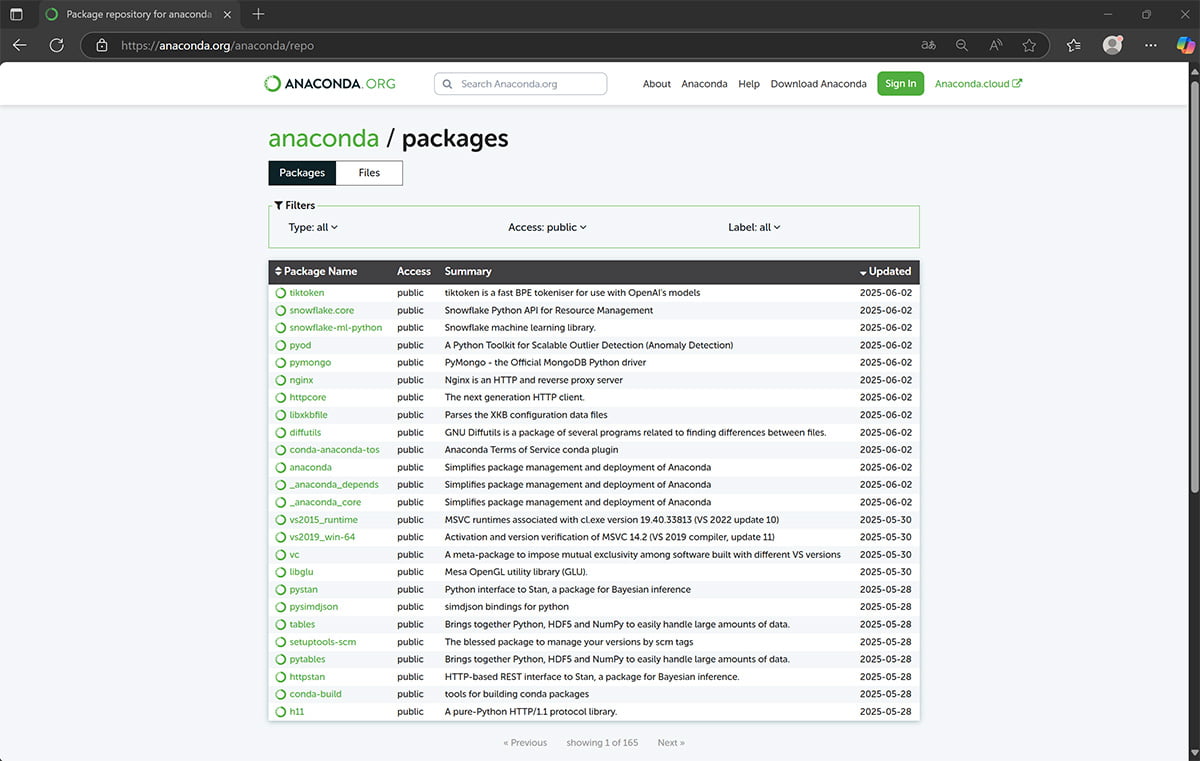Open the conda-anaconda-tos package link

pos(334,450)
